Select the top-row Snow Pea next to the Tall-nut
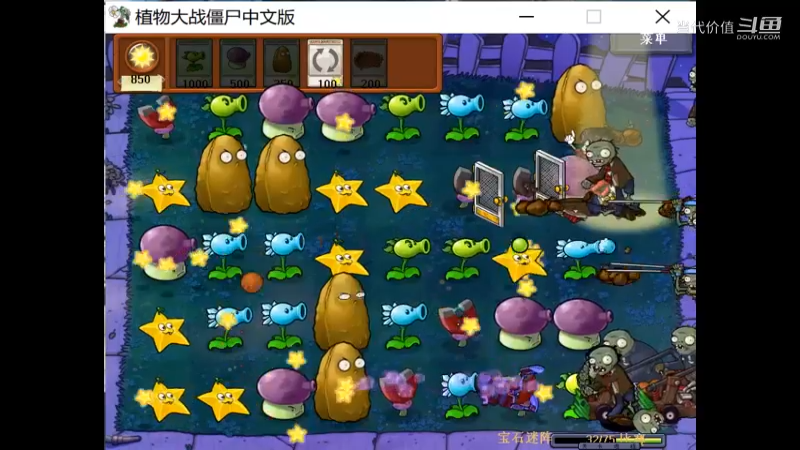 click(522, 119)
